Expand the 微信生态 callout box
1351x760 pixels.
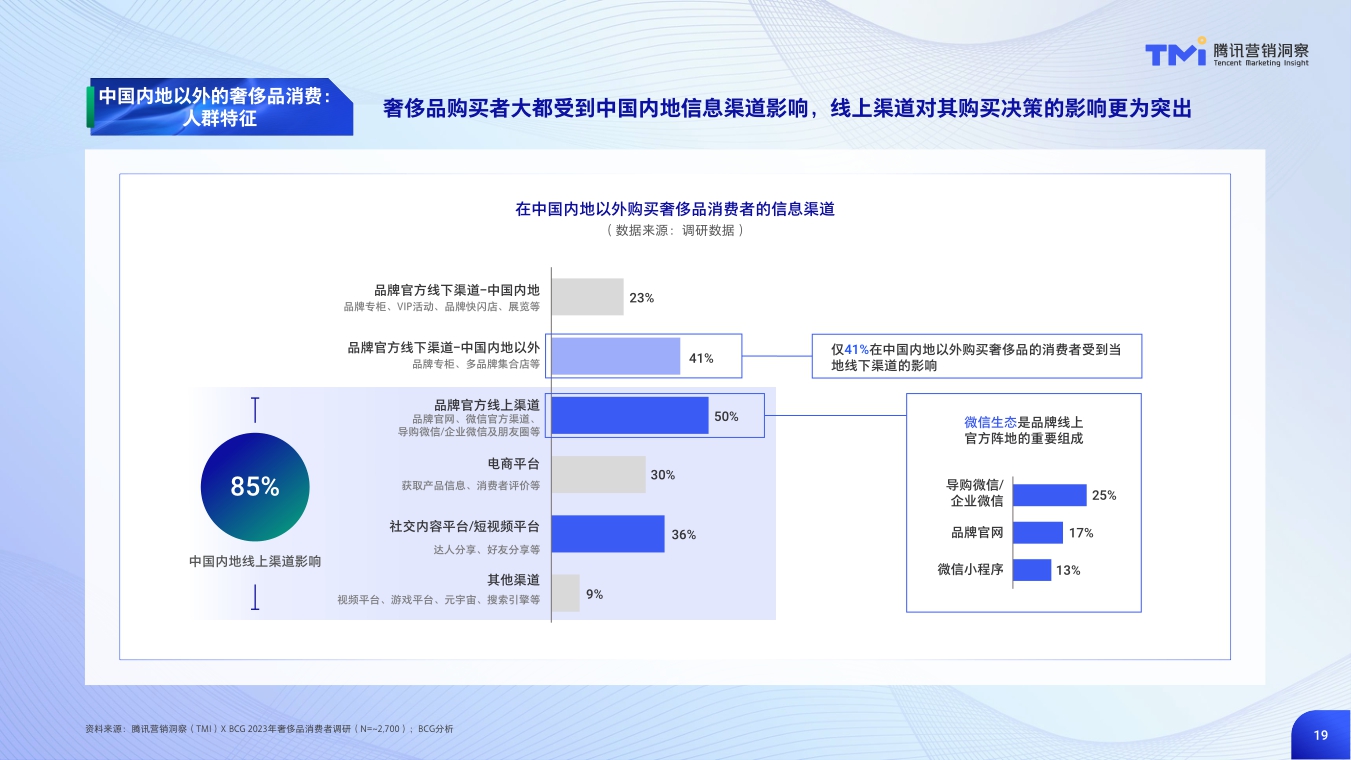(1024, 503)
